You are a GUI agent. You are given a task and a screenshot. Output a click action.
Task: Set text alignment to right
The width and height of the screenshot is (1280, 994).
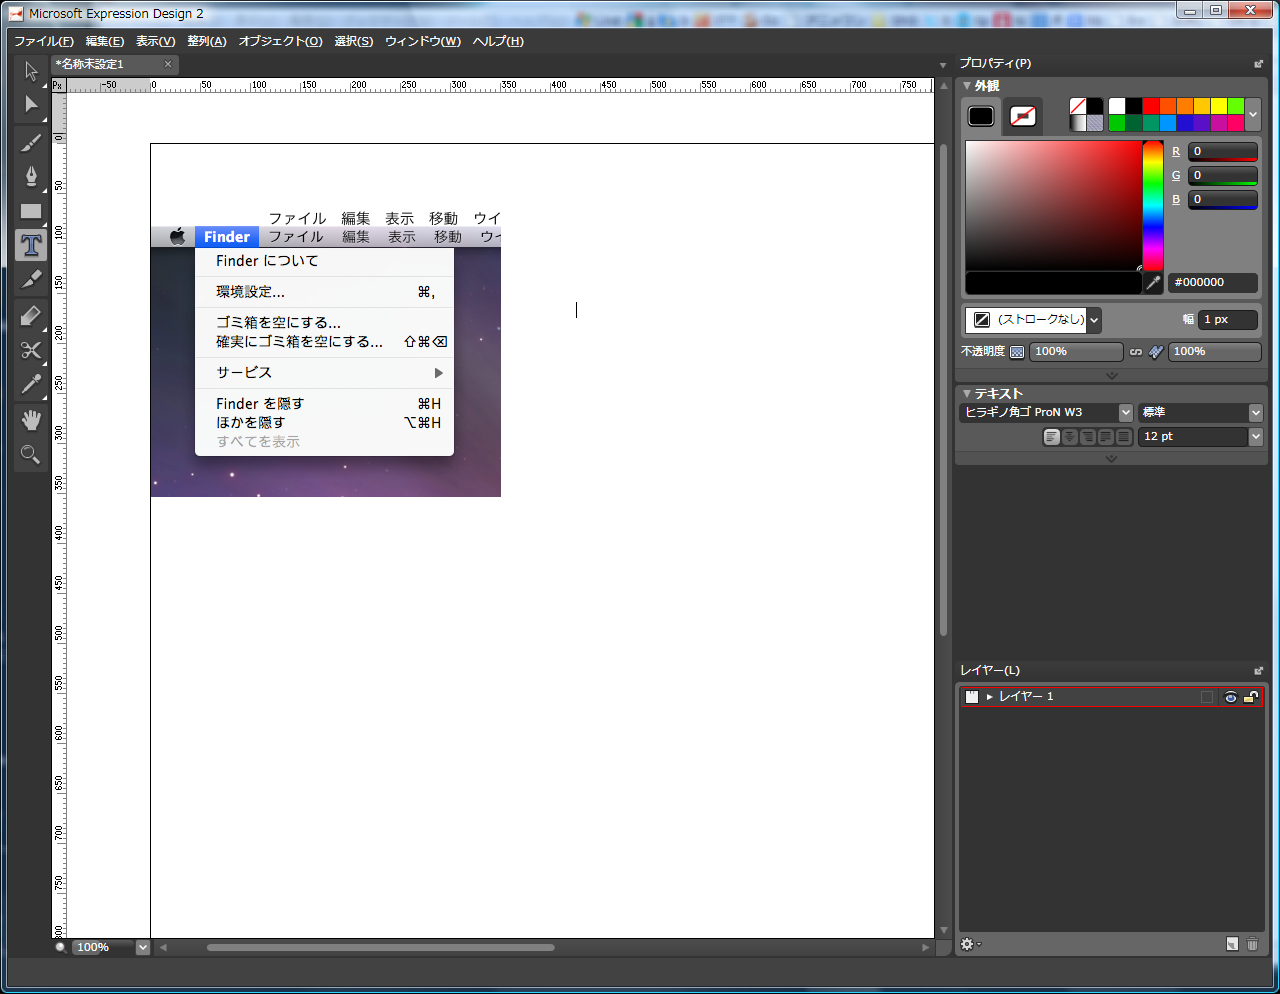click(1088, 437)
